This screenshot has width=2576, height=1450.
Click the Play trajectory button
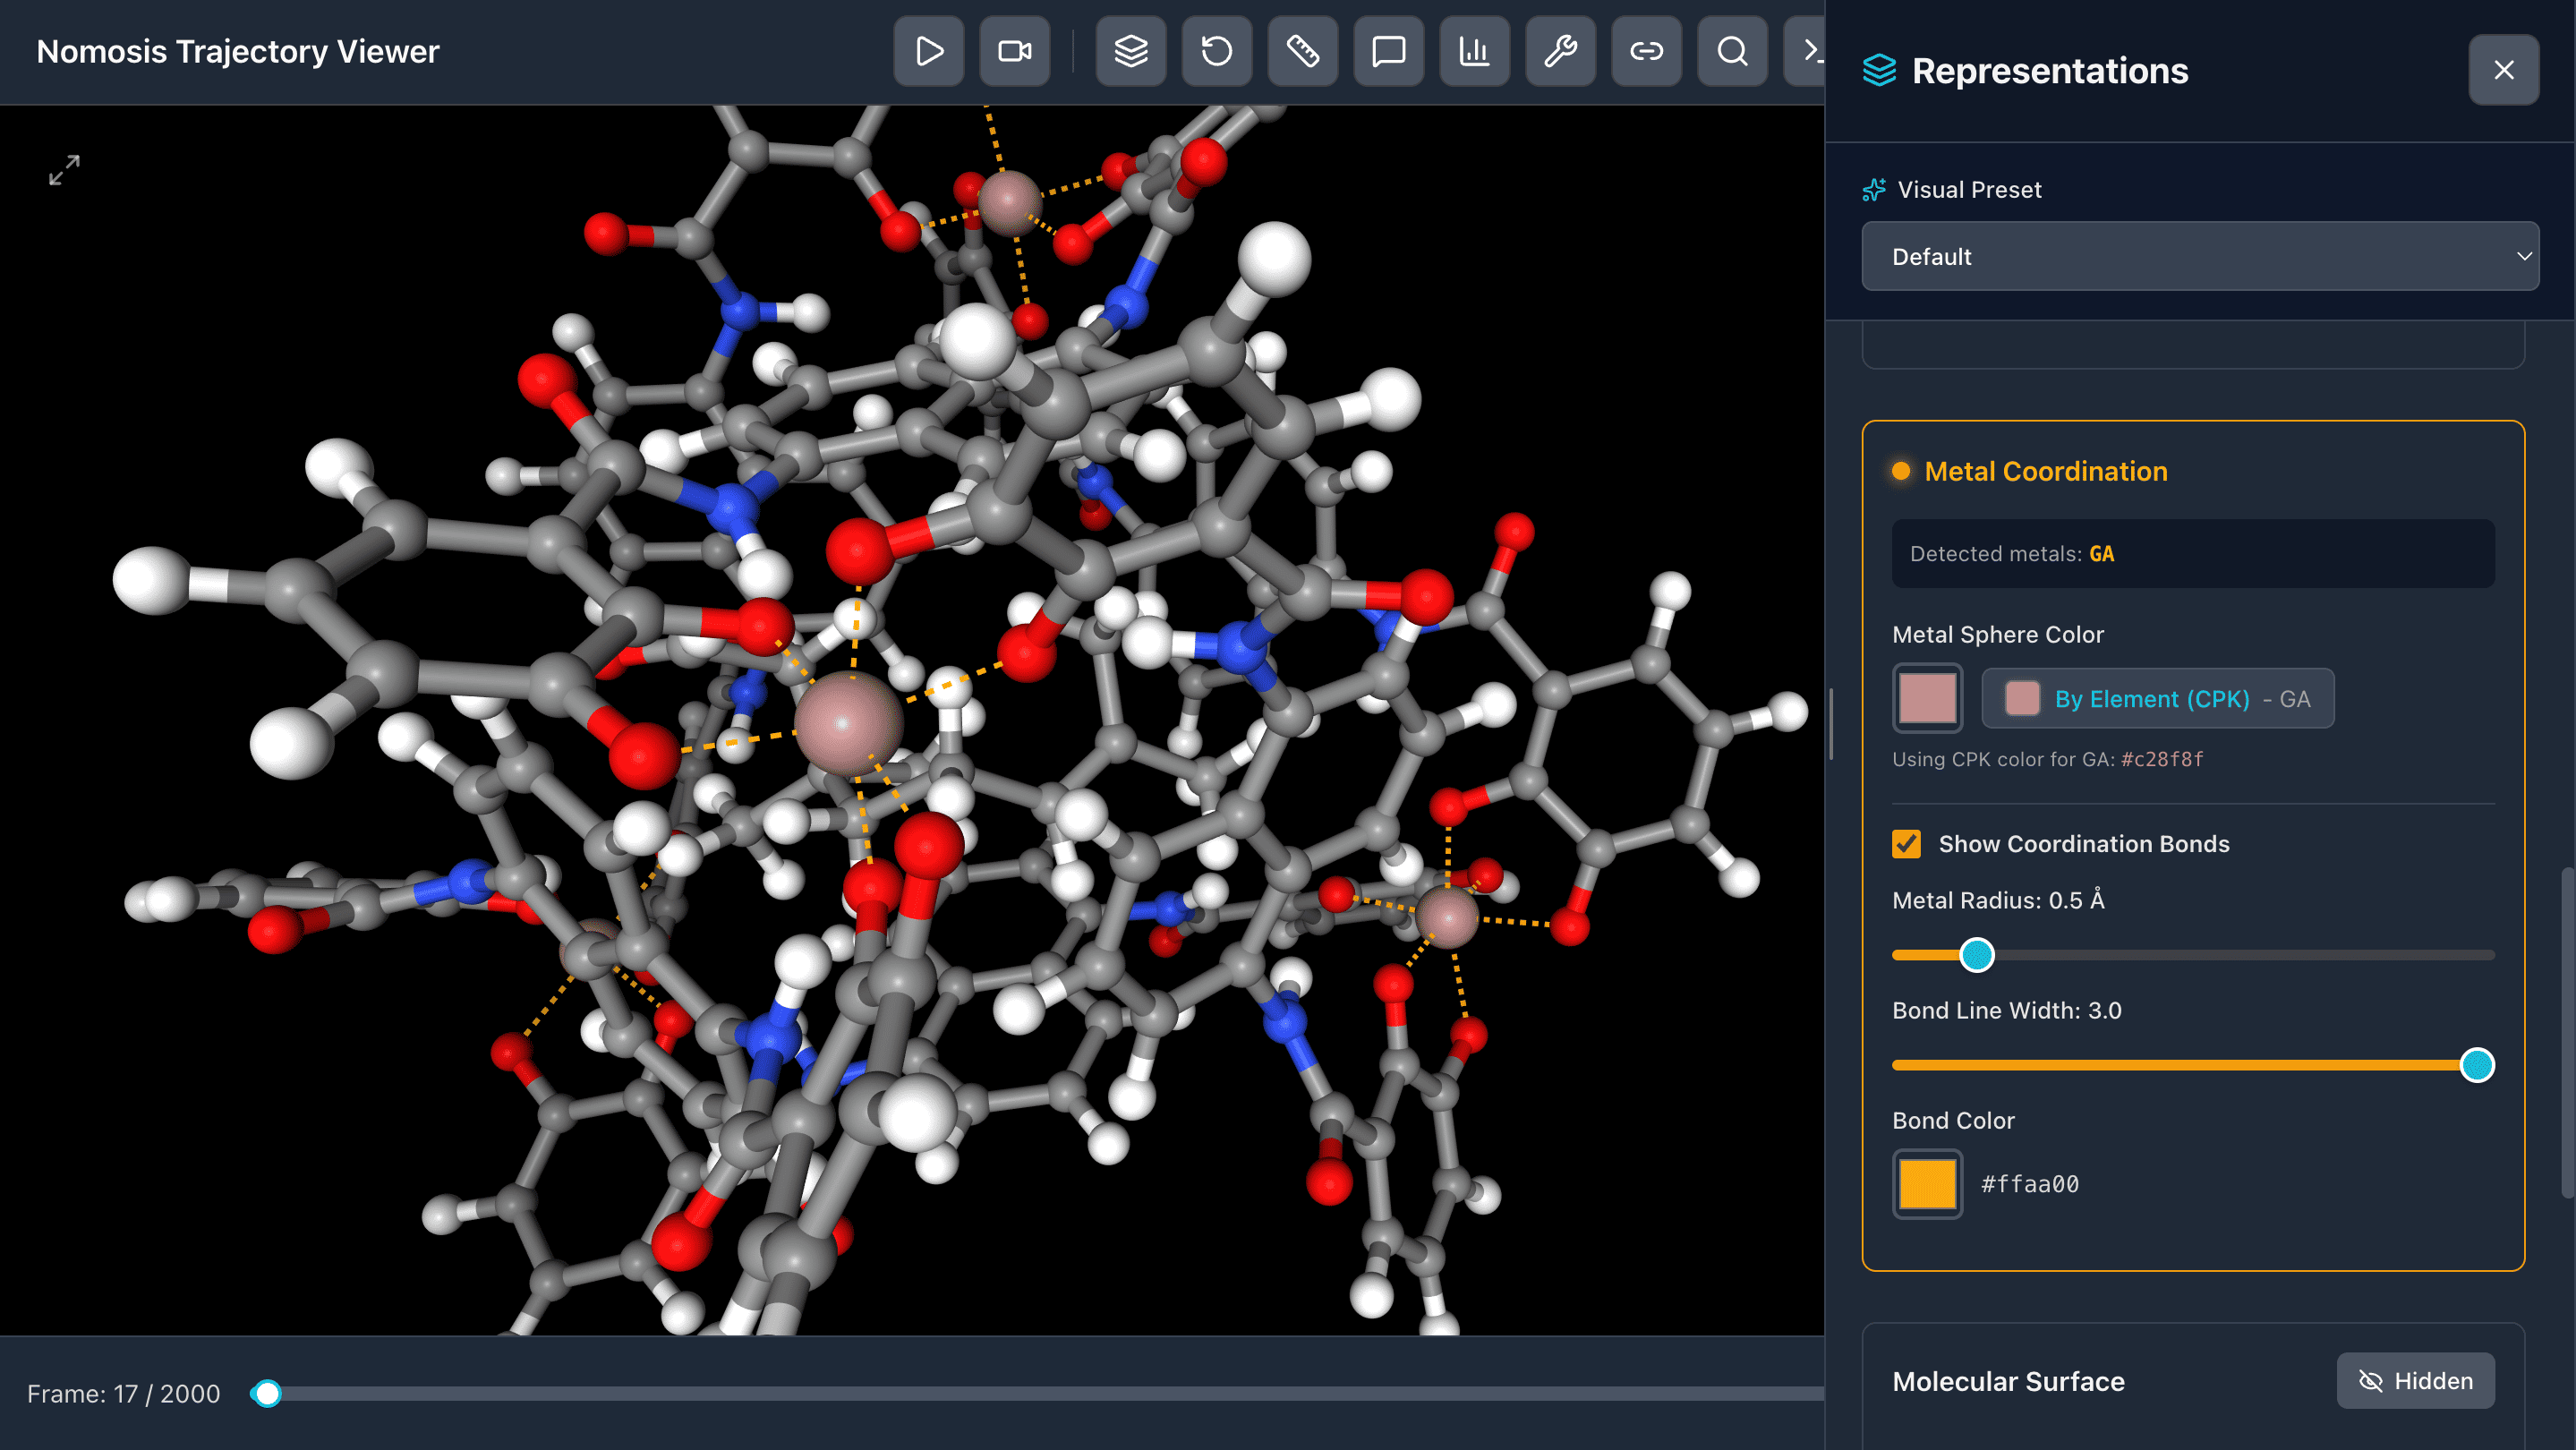pyautogui.click(x=928, y=51)
